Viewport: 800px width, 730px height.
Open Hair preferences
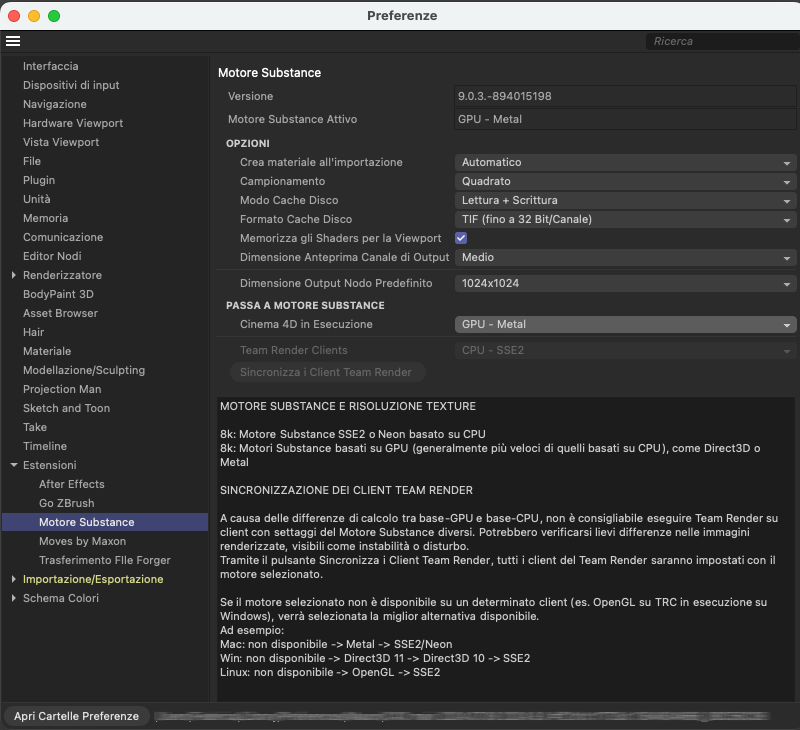34,332
